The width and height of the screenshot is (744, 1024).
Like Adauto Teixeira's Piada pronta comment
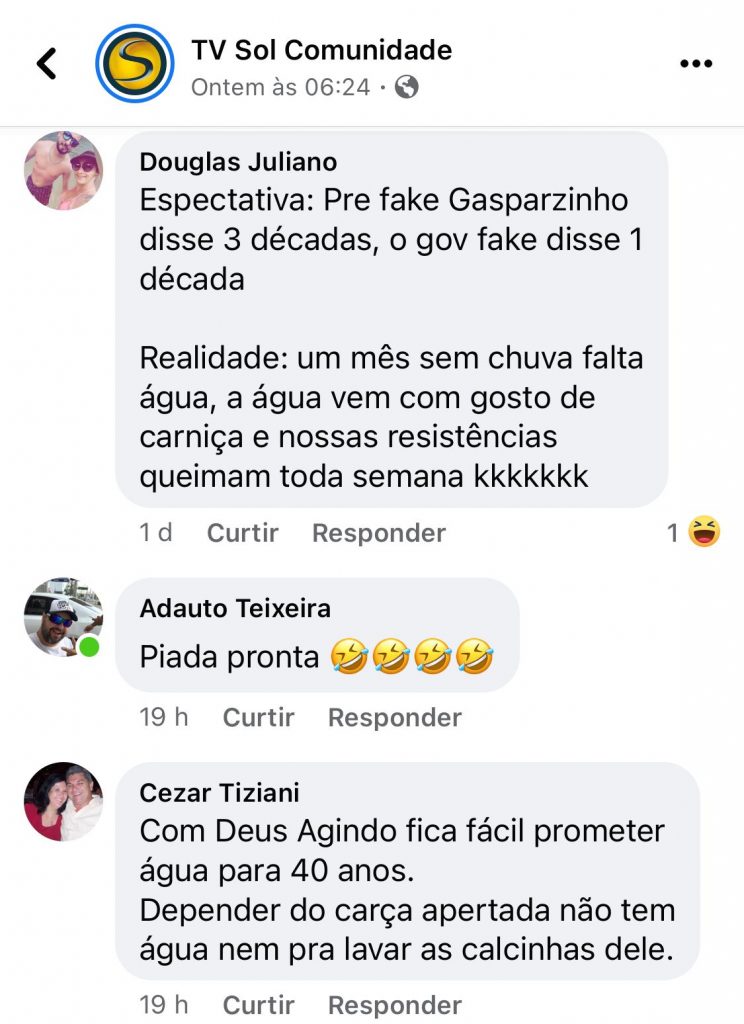258,718
